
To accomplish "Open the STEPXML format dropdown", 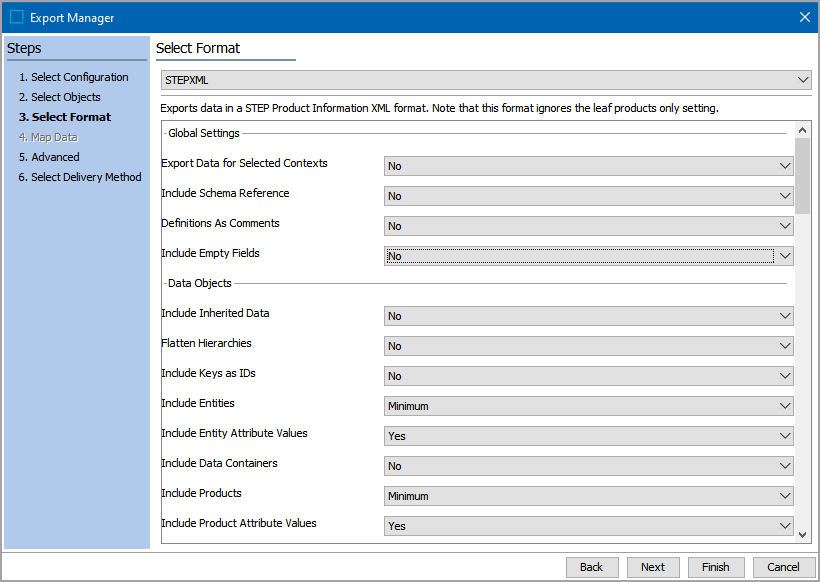I will tap(486, 80).
